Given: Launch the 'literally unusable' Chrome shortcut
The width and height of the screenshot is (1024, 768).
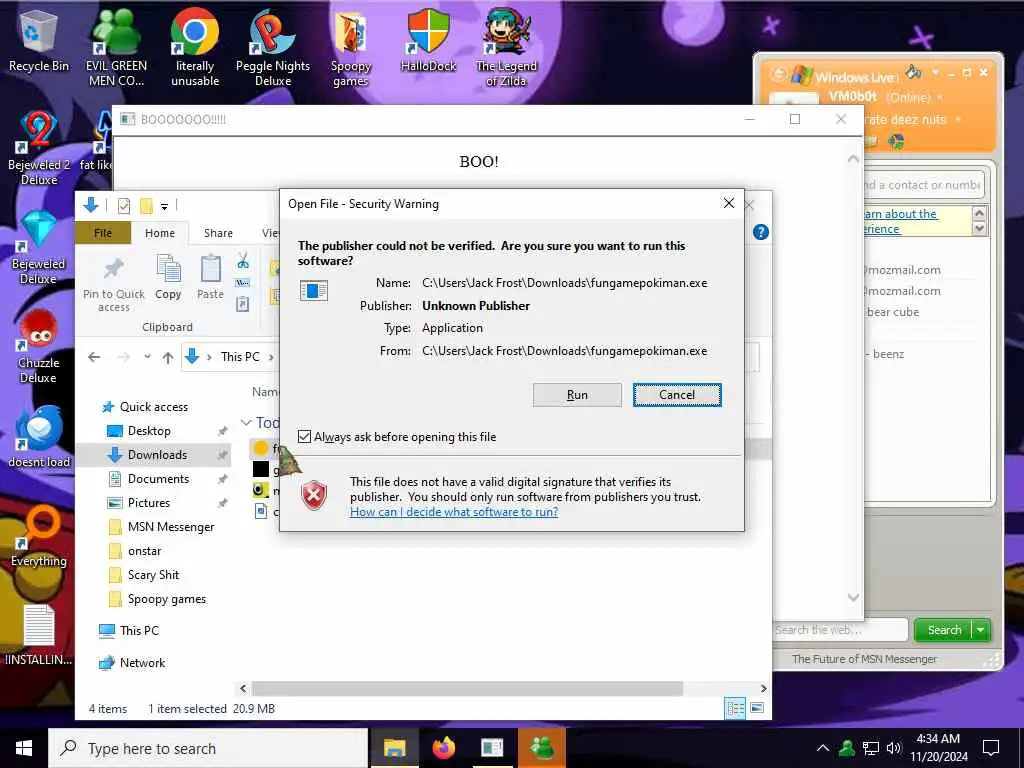Looking at the screenshot, I should (x=195, y=47).
